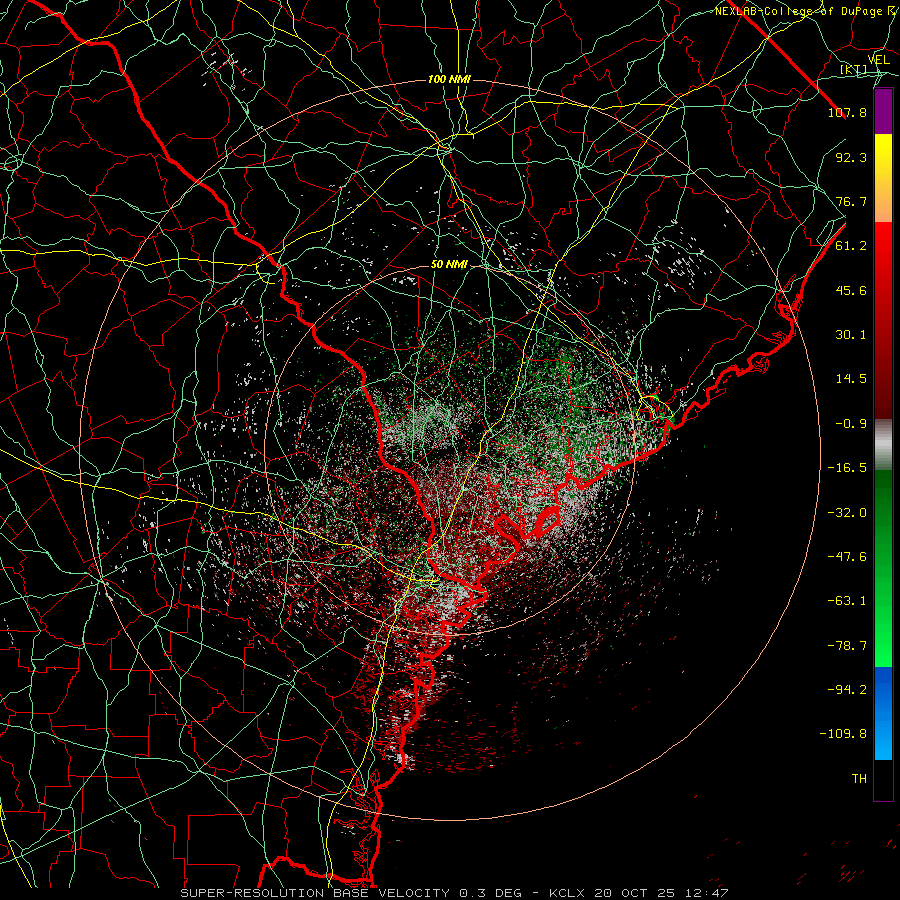Screen dimensions: 900x900
Task: Click the 12:47 timestamp in footer
Action: coord(708,893)
